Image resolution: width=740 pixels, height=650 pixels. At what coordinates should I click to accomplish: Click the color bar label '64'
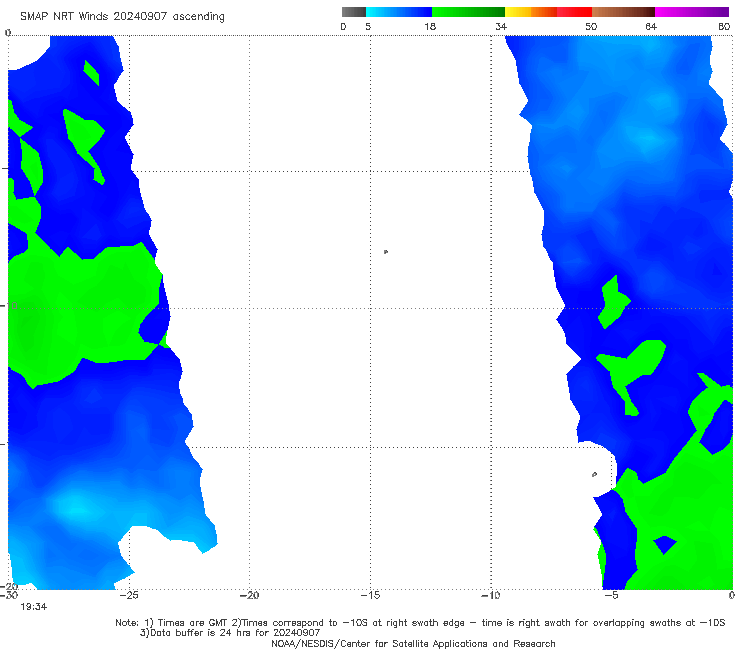click(651, 27)
